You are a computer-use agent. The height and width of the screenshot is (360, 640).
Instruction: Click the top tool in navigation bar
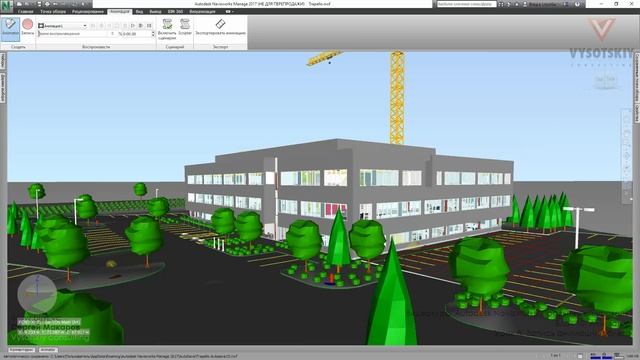click(x=627, y=120)
